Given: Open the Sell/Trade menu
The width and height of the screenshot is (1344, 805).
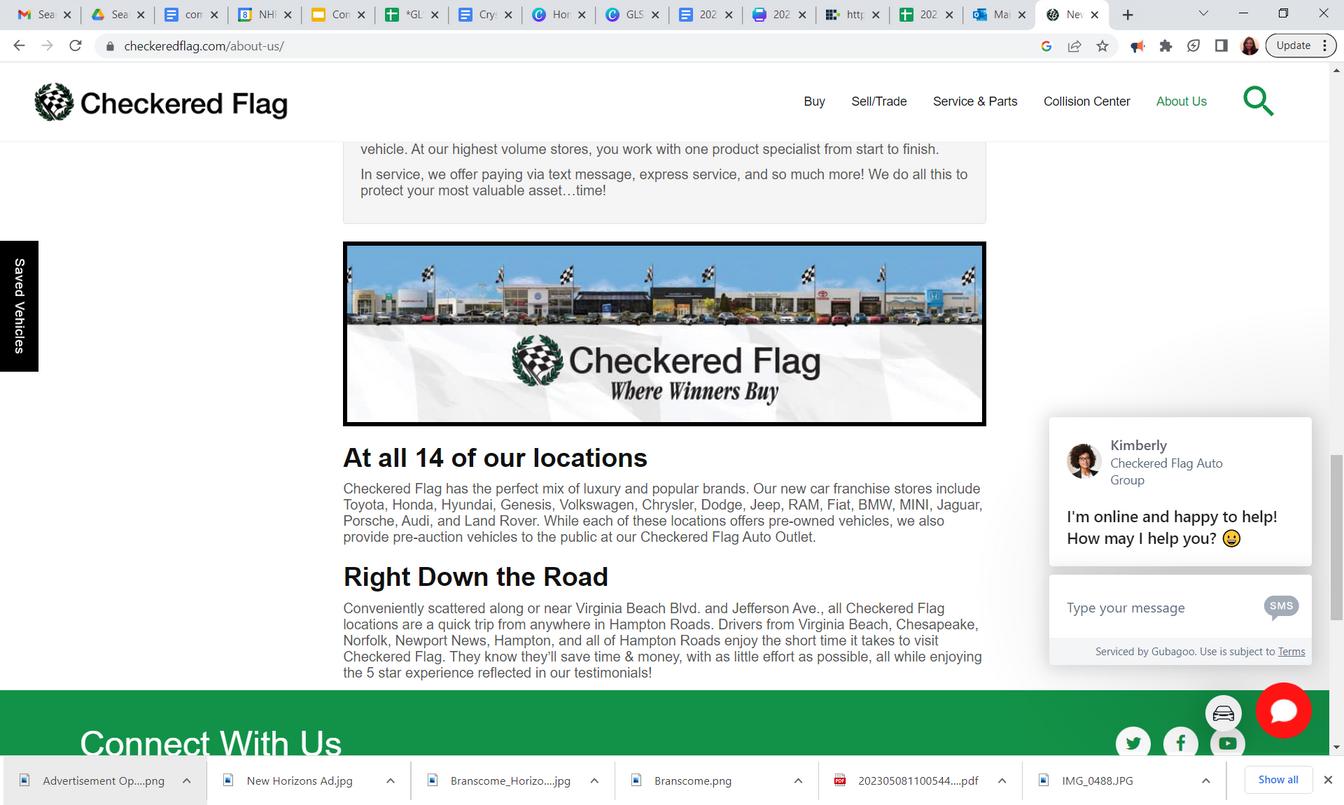Looking at the screenshot, I should click(879, 101).
